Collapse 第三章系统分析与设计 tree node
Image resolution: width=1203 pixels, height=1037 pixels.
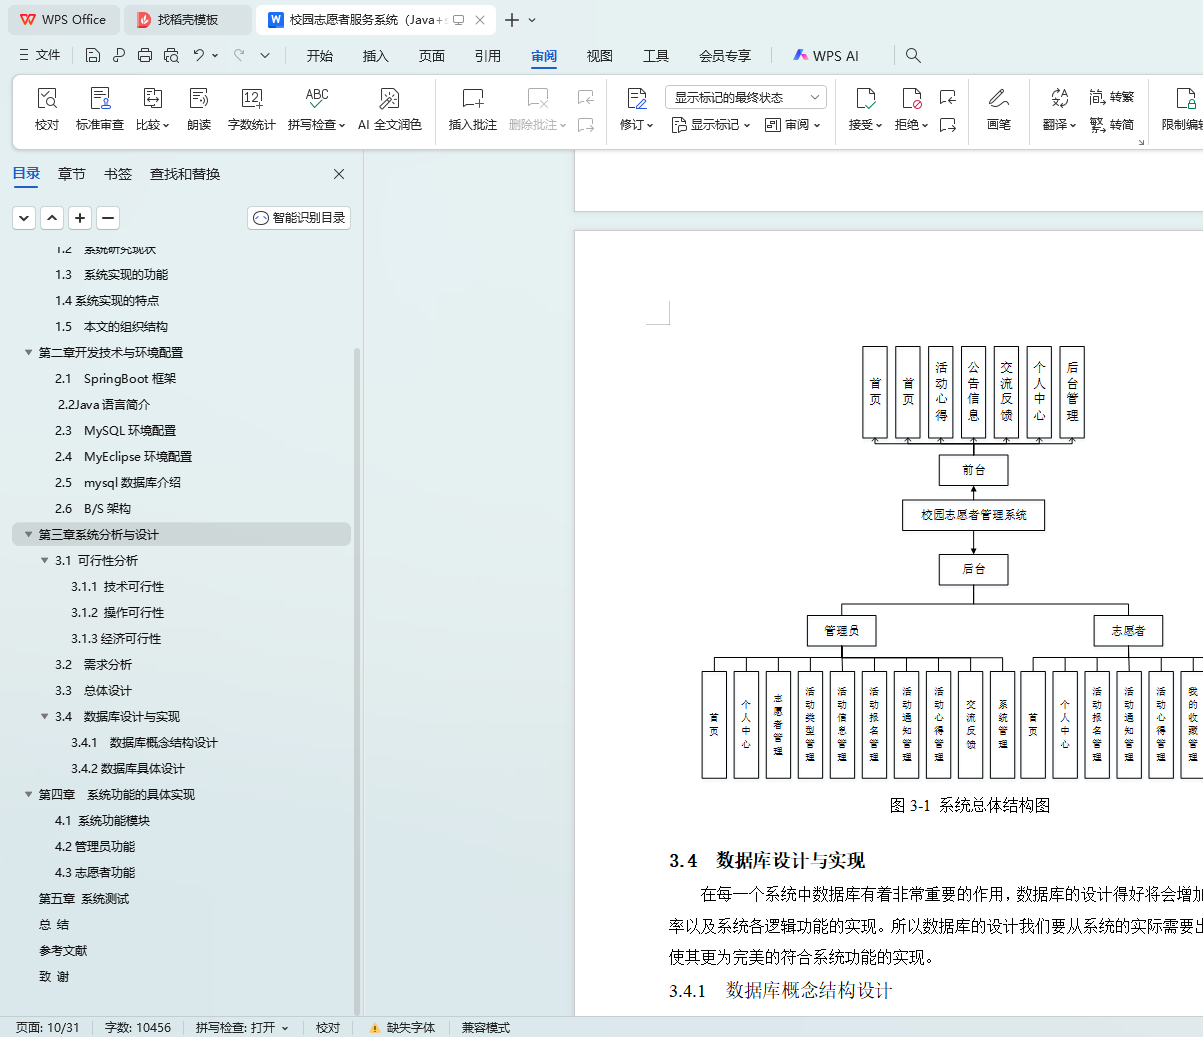point(28,534)
